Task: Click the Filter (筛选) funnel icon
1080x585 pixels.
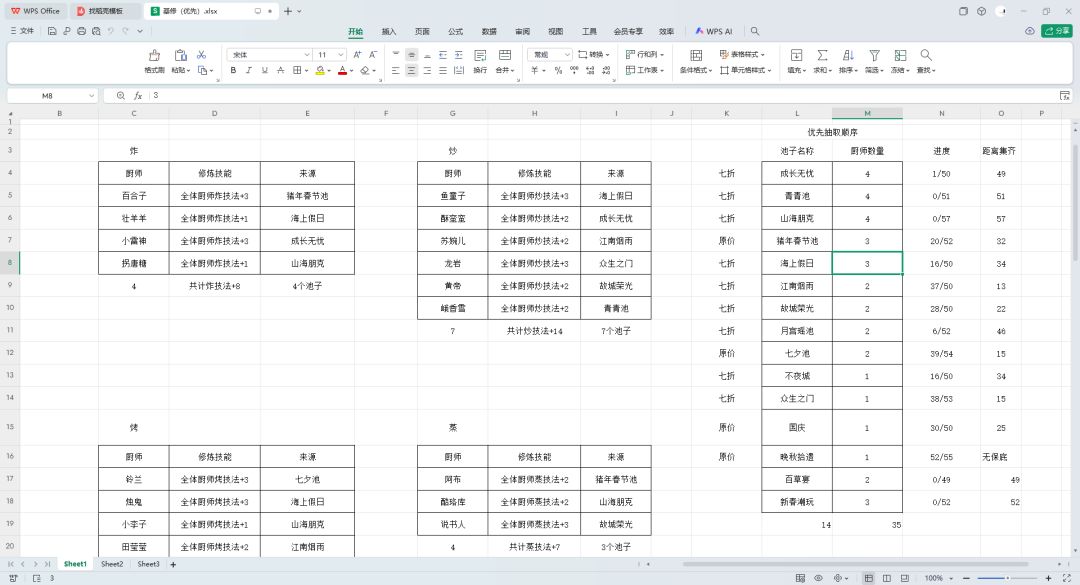Action: pos(874,55)
